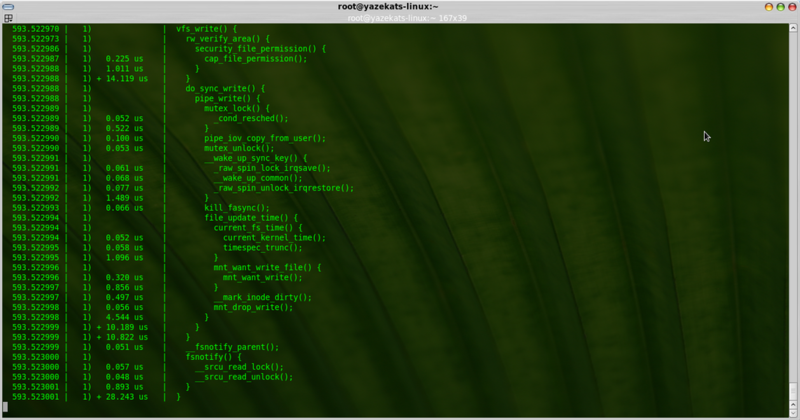Image resolution: width=800 pixels, height=420 pixels.
Task: Click the 1.489 us duration value
Action: click(x=124, y=198)
